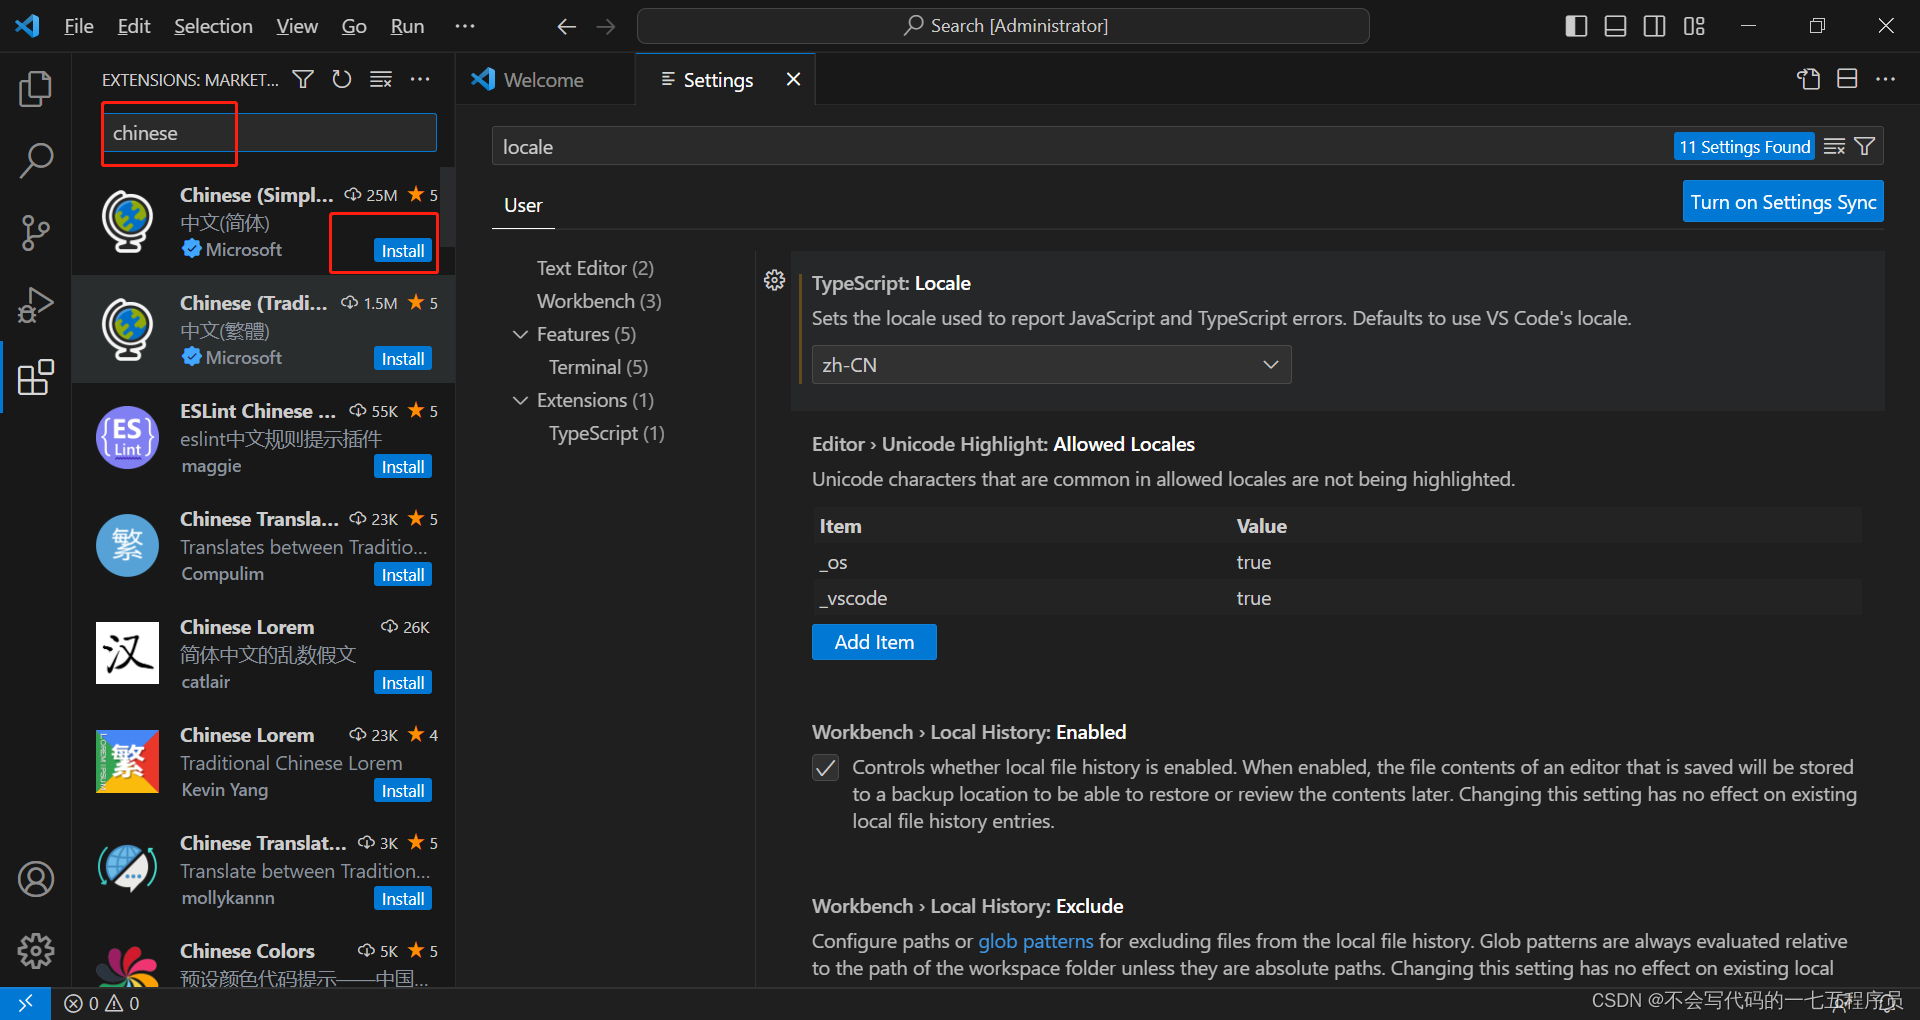
Task: Open editor more actions ellipsis
Action: [1886, 79]
